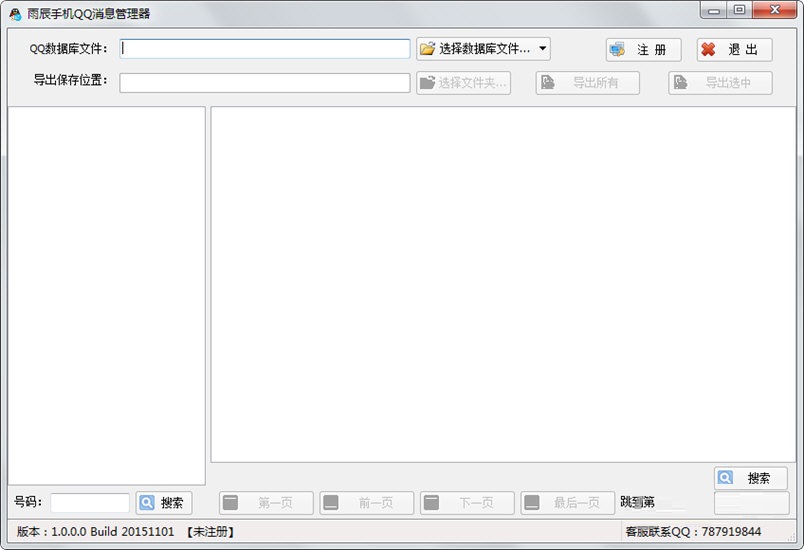
Task: Click the 跳到第 label
Action: tap(637, 502)
